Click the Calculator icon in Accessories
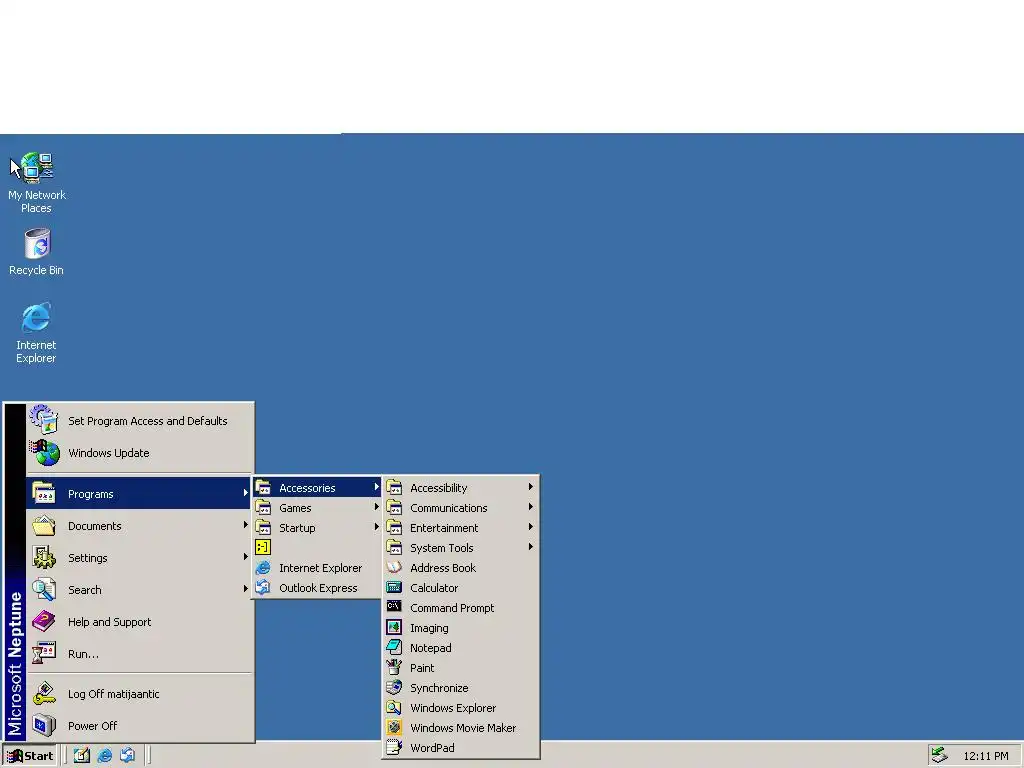This screenshot has width=1024, height=768. (394, 588)
